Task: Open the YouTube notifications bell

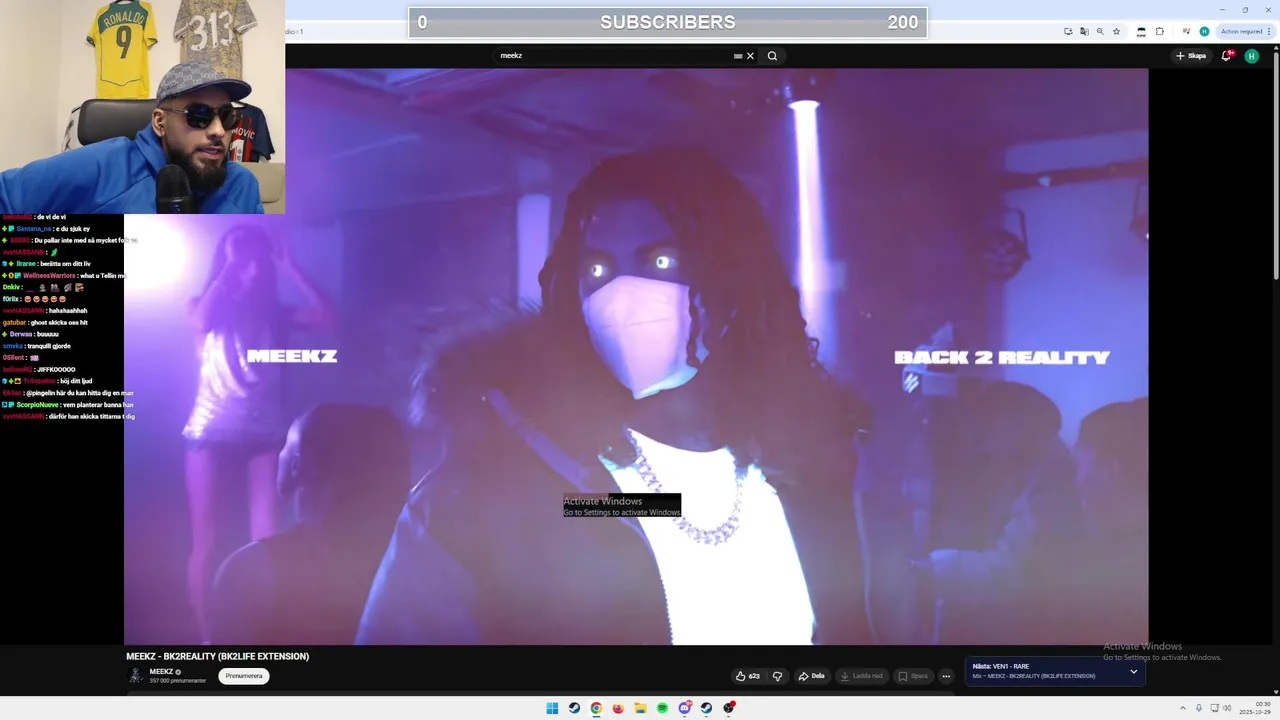Action: click(1227, 56)
